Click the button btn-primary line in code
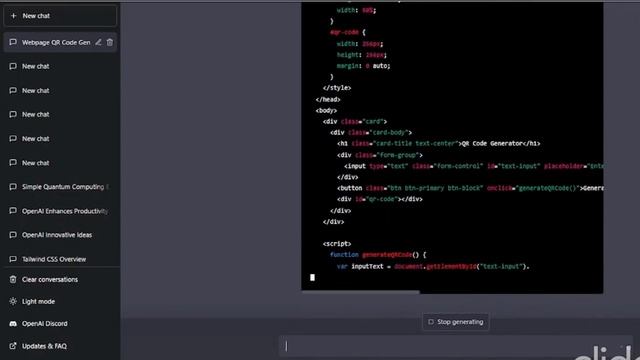The image size is (640, 360). coord(470,188)
